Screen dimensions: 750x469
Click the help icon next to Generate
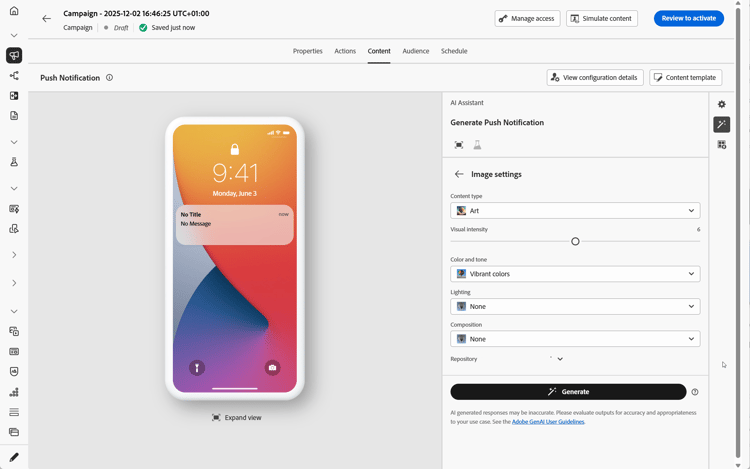695,392
